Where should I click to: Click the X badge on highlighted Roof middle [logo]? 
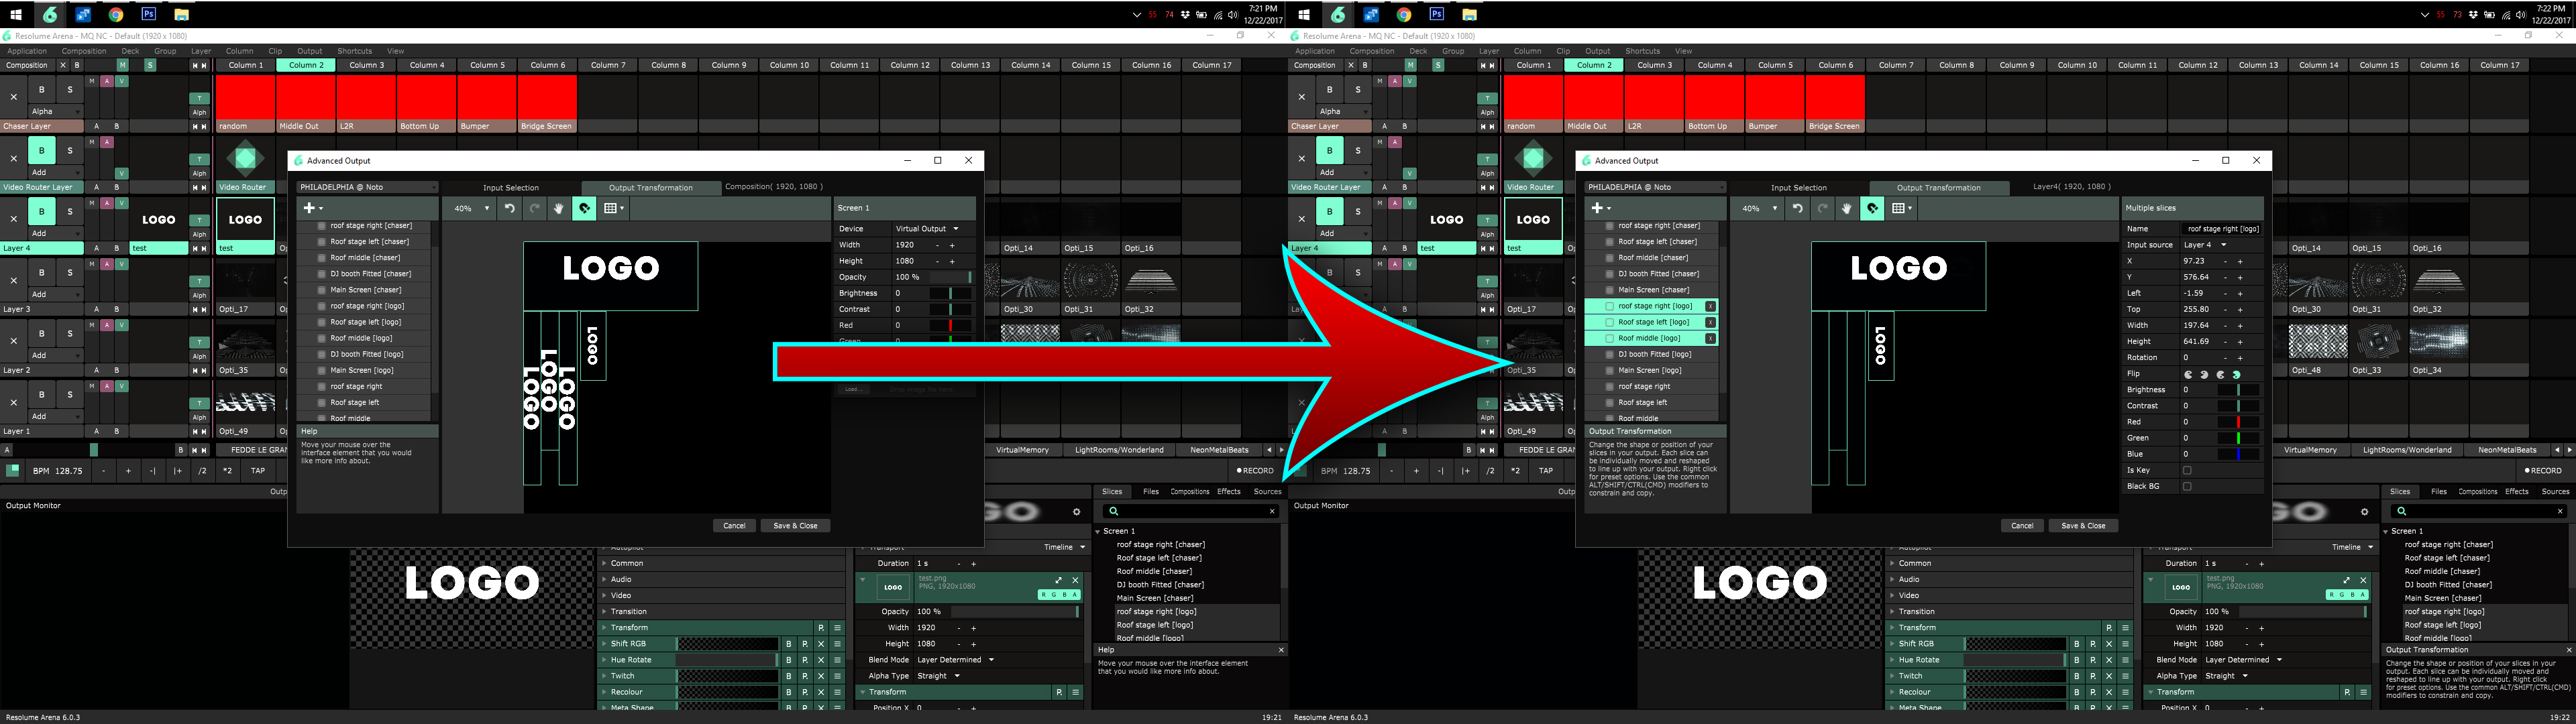[x=1710, y=338]
